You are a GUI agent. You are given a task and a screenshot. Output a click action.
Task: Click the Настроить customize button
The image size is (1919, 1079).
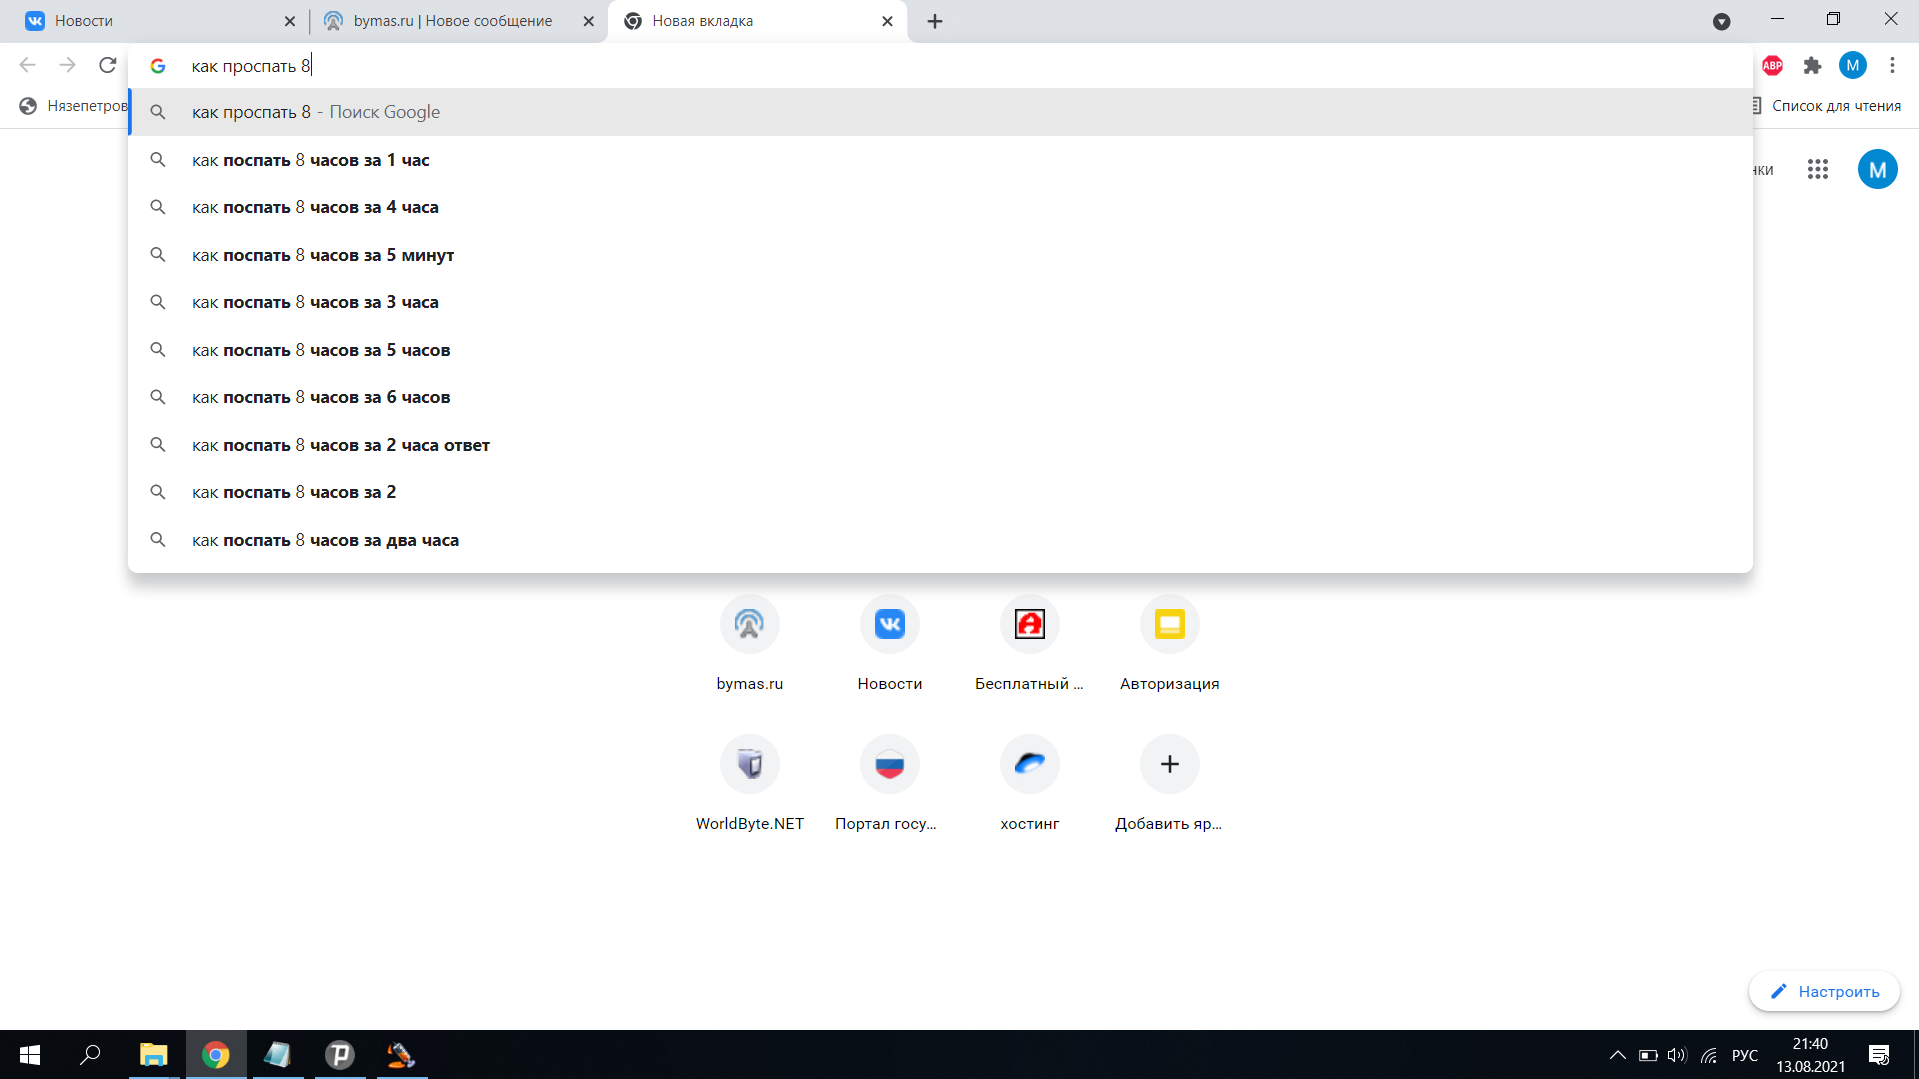(1824, 991)
